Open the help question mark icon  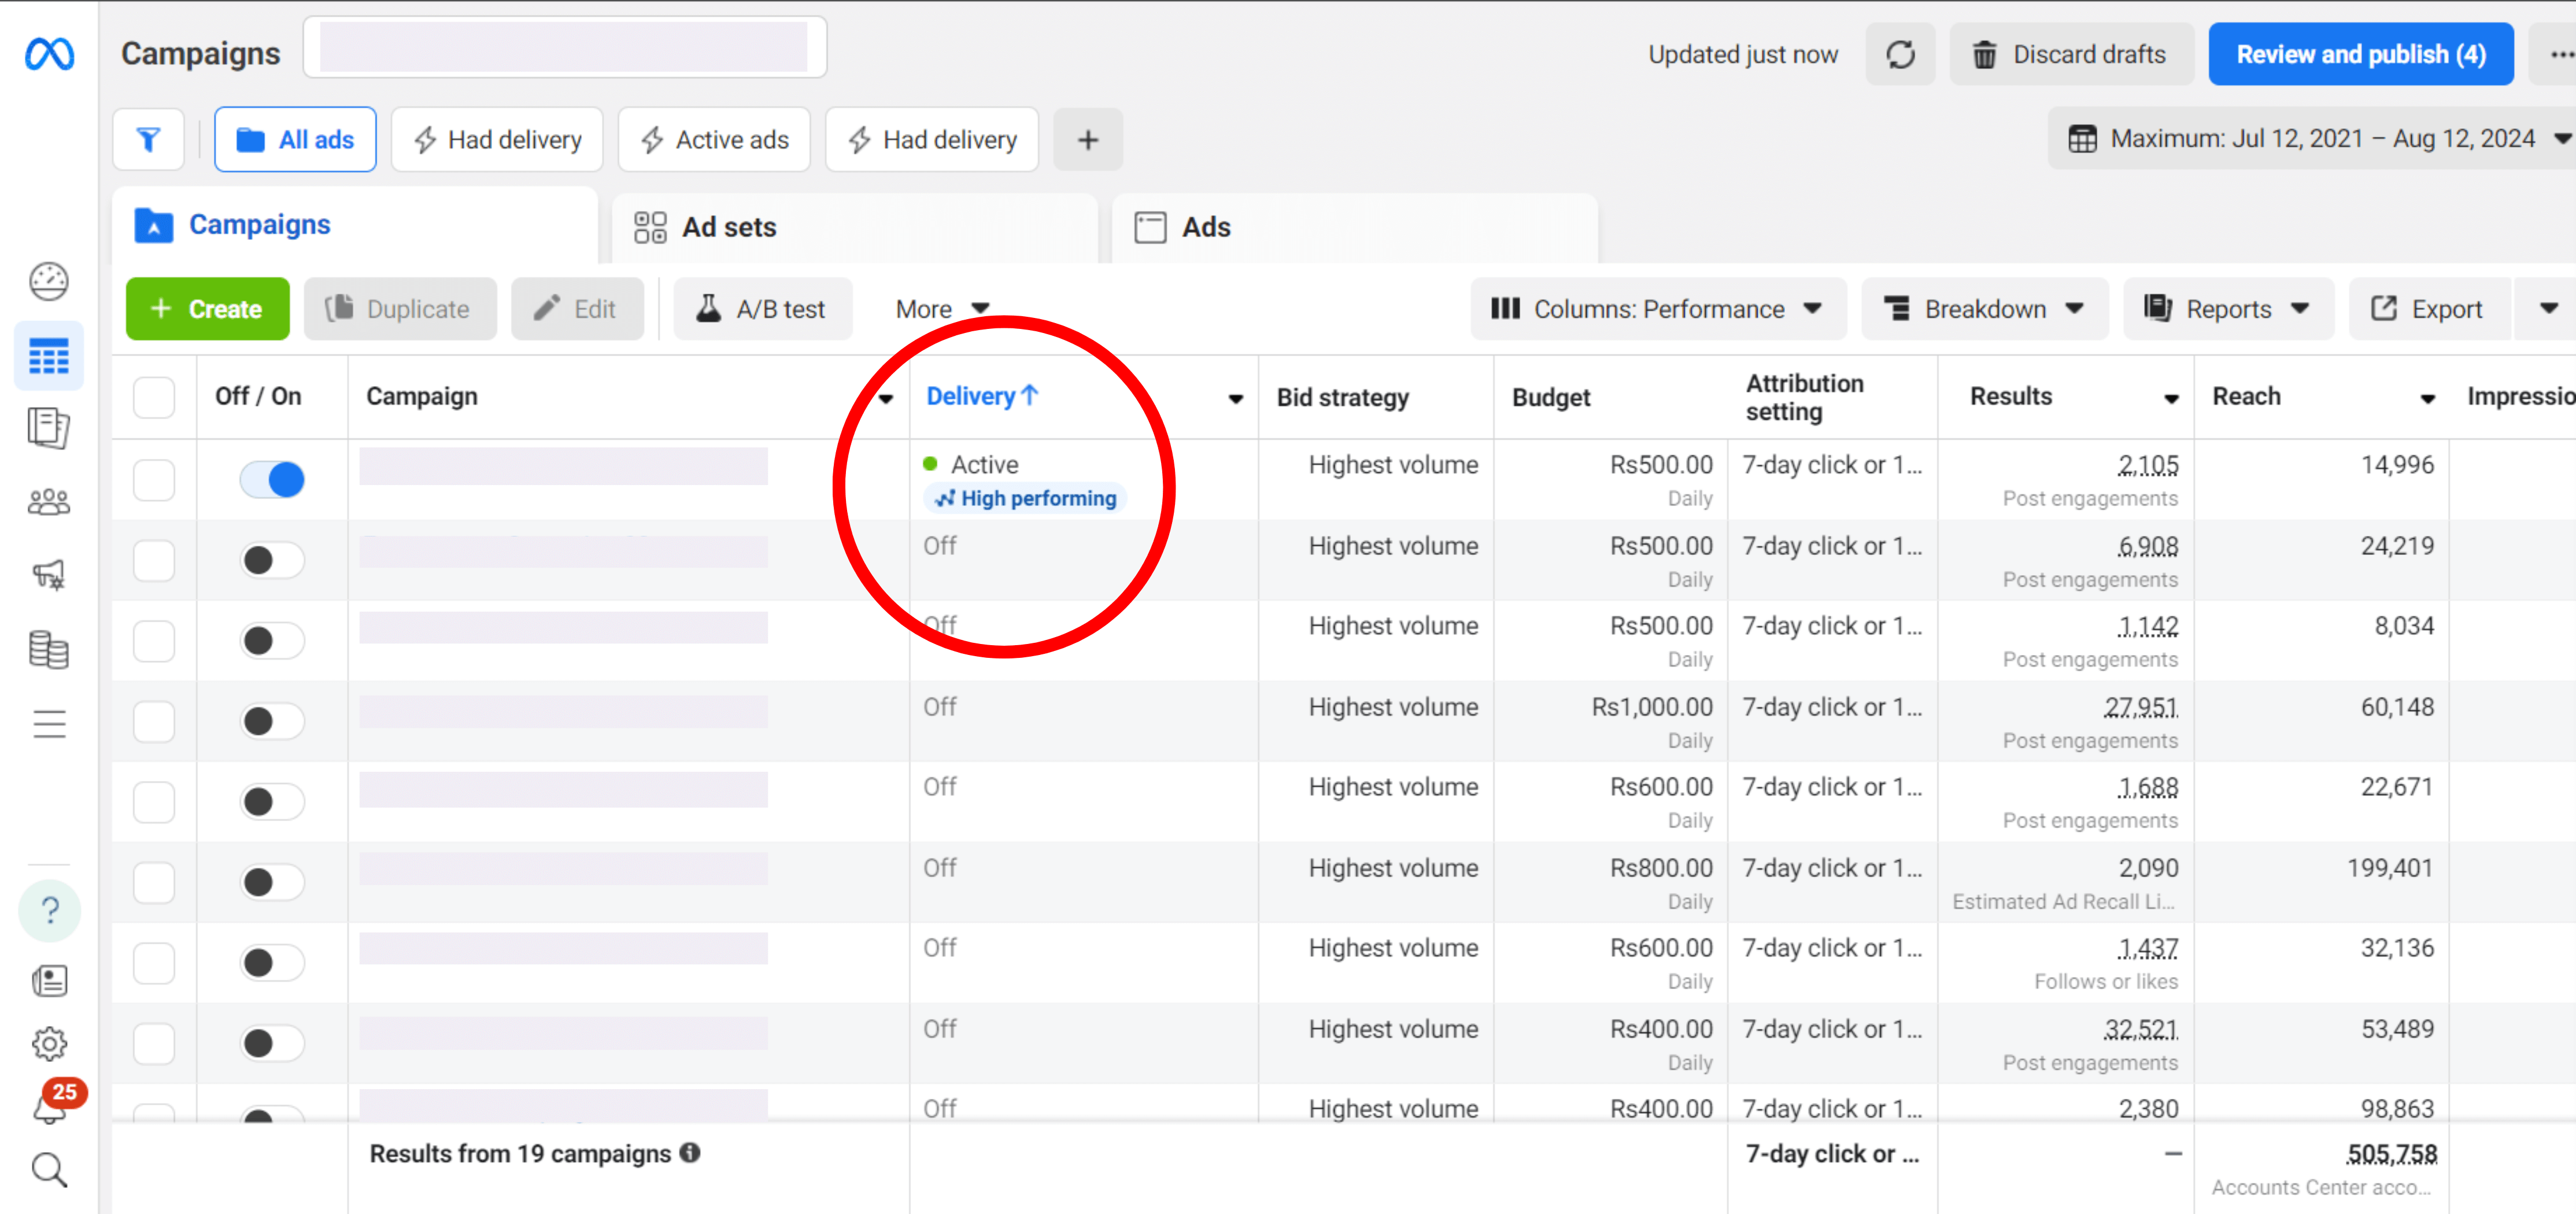49,911
